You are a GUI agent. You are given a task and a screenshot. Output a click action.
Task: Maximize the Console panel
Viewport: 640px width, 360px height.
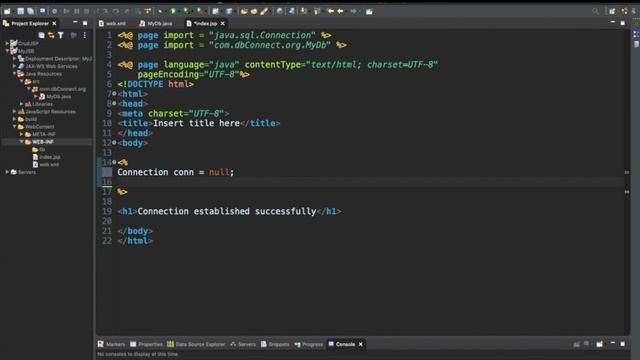coord(622,344)
